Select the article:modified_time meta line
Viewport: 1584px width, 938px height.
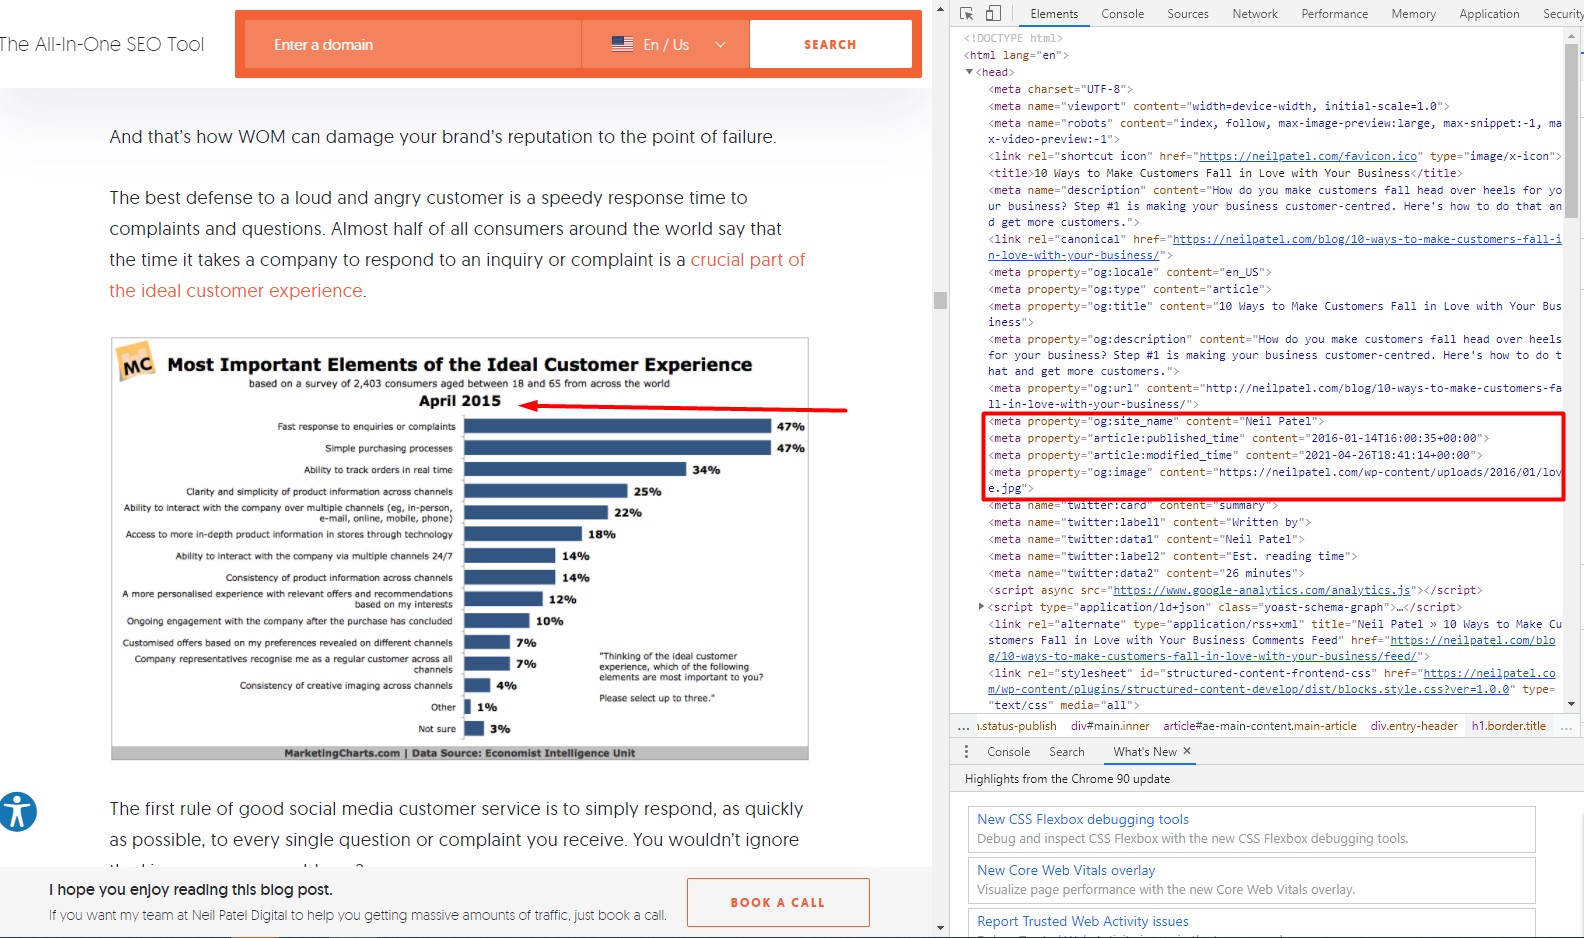1235,455
